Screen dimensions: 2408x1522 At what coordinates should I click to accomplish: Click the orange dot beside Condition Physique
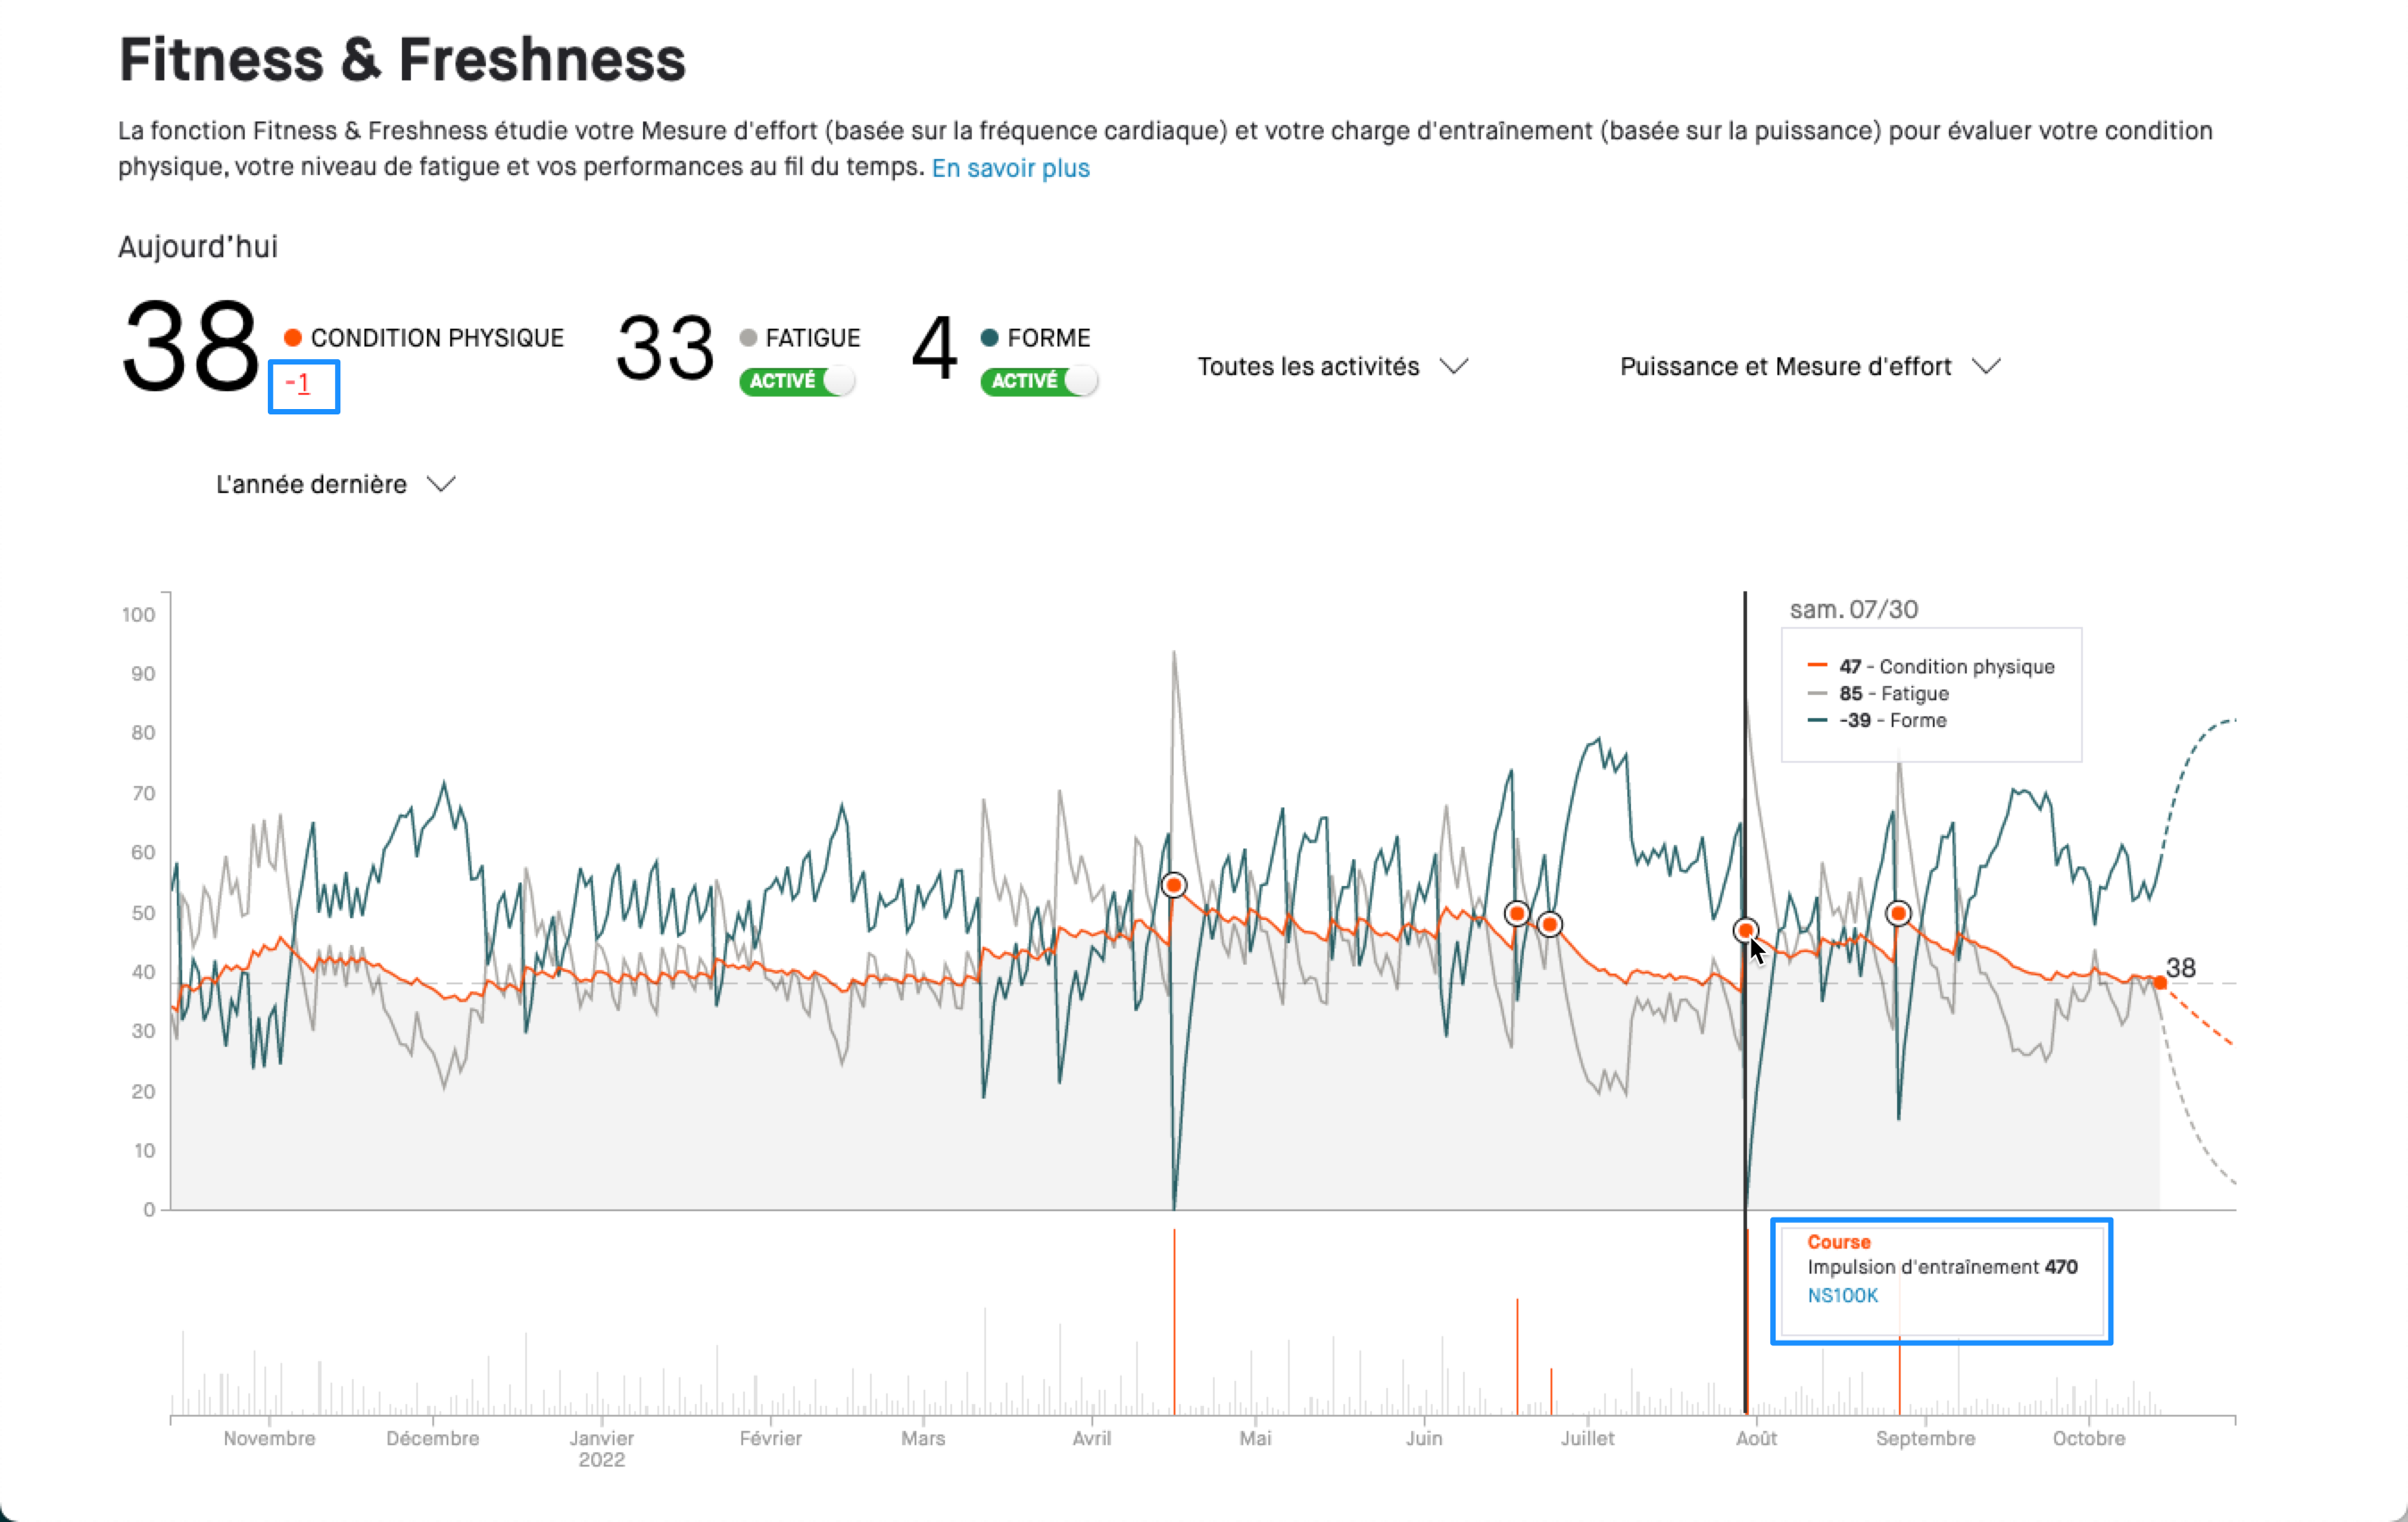(293, 338)
